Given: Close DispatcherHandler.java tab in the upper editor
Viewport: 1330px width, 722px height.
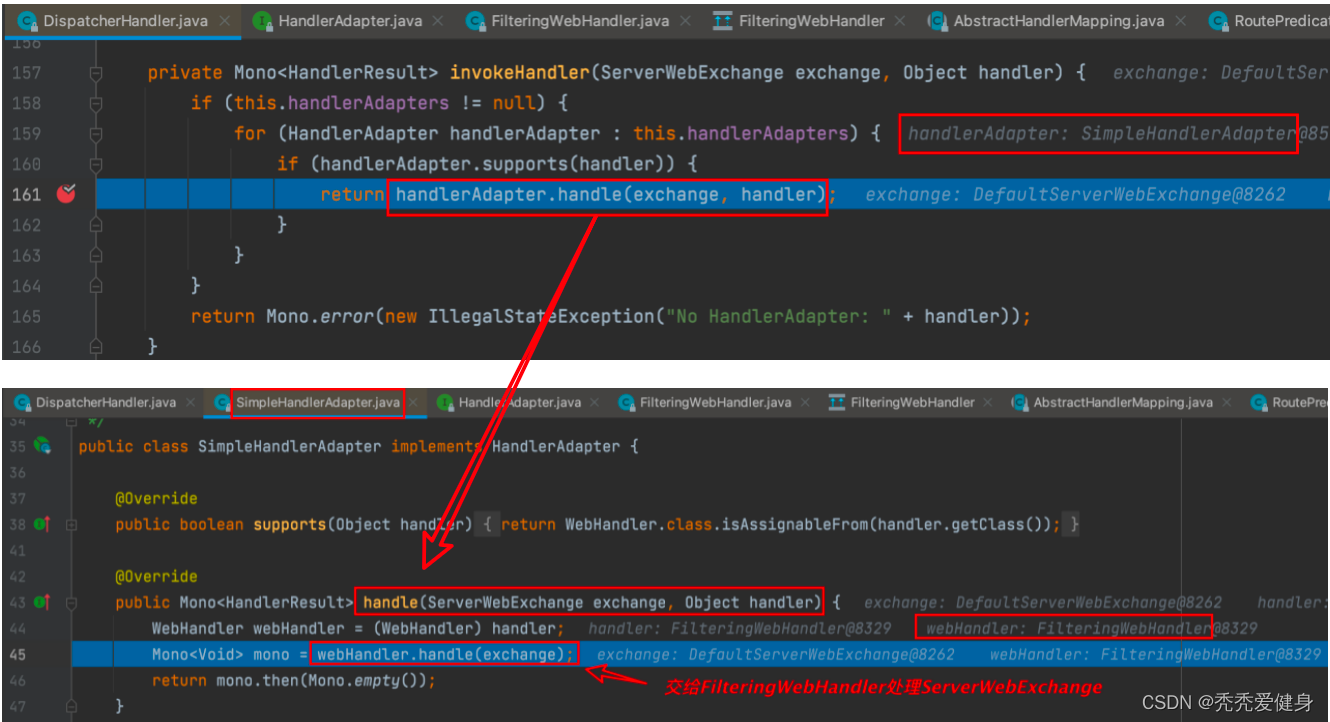Looking at the screenshot, I should click(x=223, y=20).
